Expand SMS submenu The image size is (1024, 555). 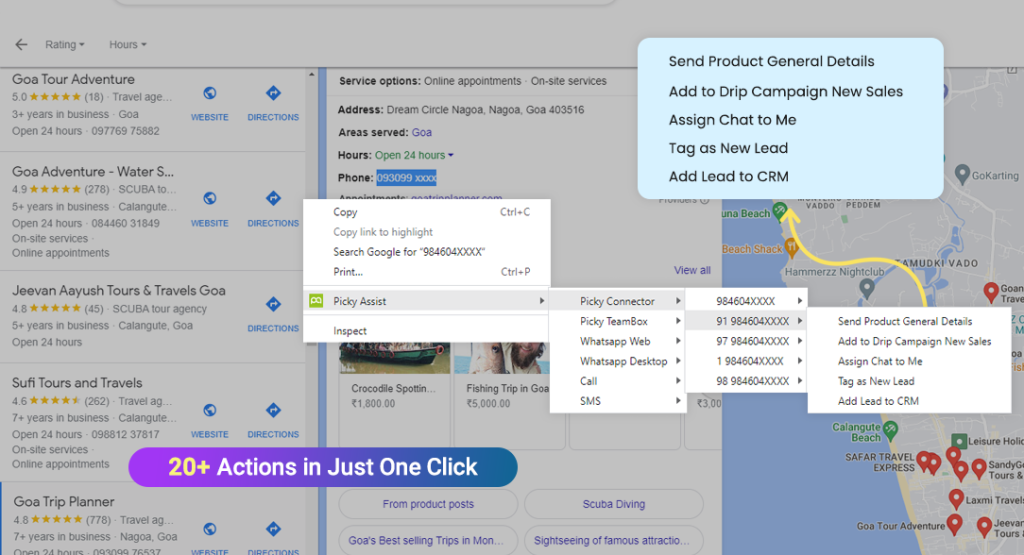point(617,401)
